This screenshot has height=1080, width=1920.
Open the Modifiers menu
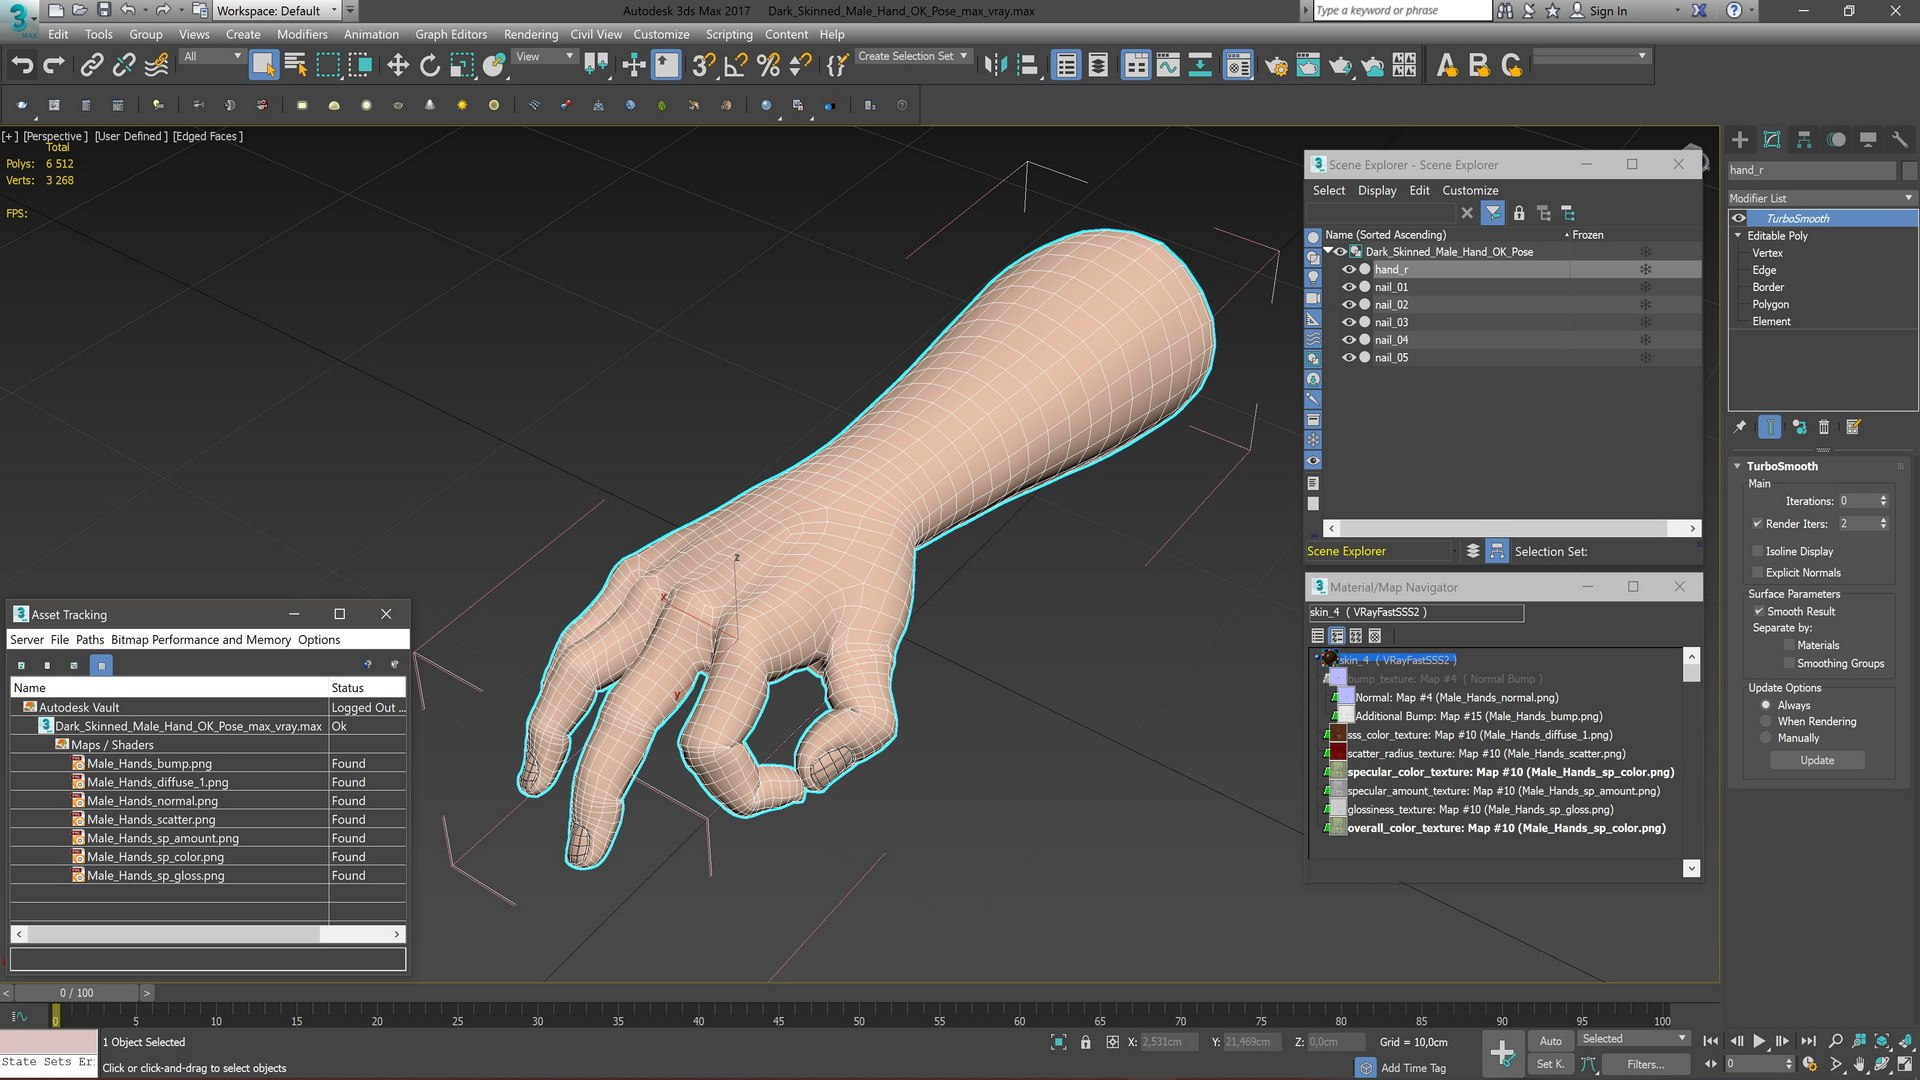coord(302,34)
